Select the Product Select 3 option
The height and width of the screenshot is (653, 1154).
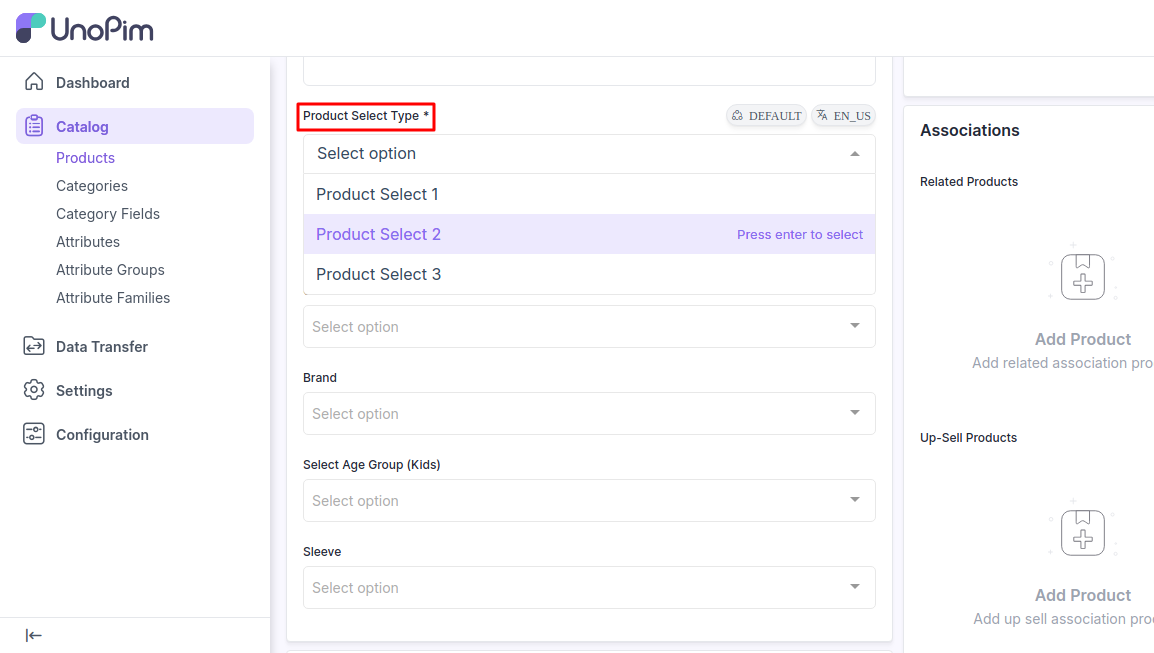[x=378, y=274]
